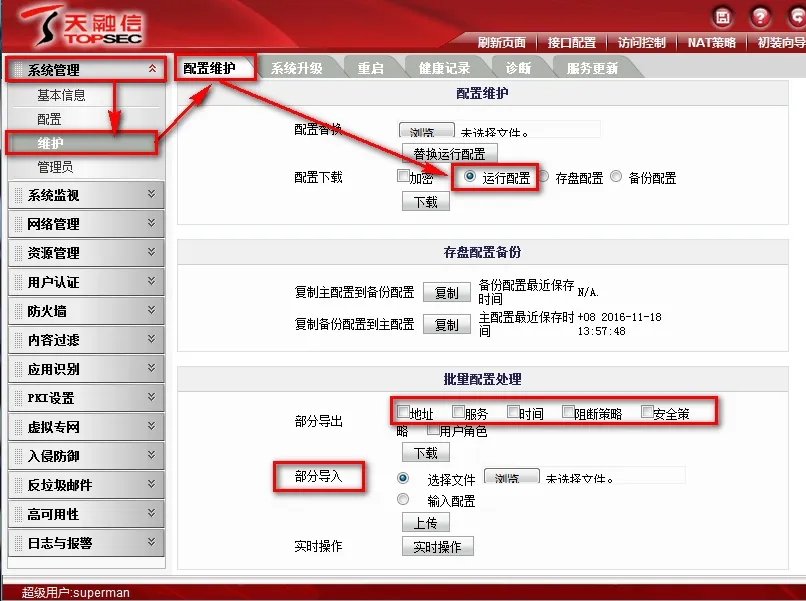Screen dimensions: 806x601
Task: Click 复制 for 复制主配置到备份配置
Action: tap(446, 293)
